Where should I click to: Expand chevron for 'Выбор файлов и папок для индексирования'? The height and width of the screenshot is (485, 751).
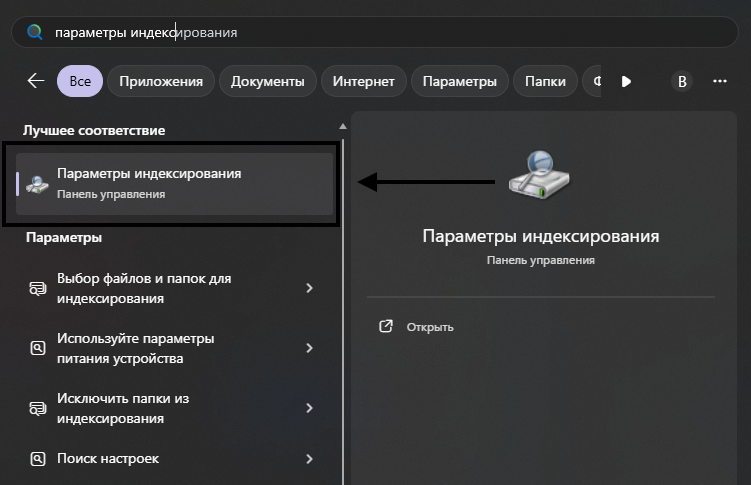309,288
